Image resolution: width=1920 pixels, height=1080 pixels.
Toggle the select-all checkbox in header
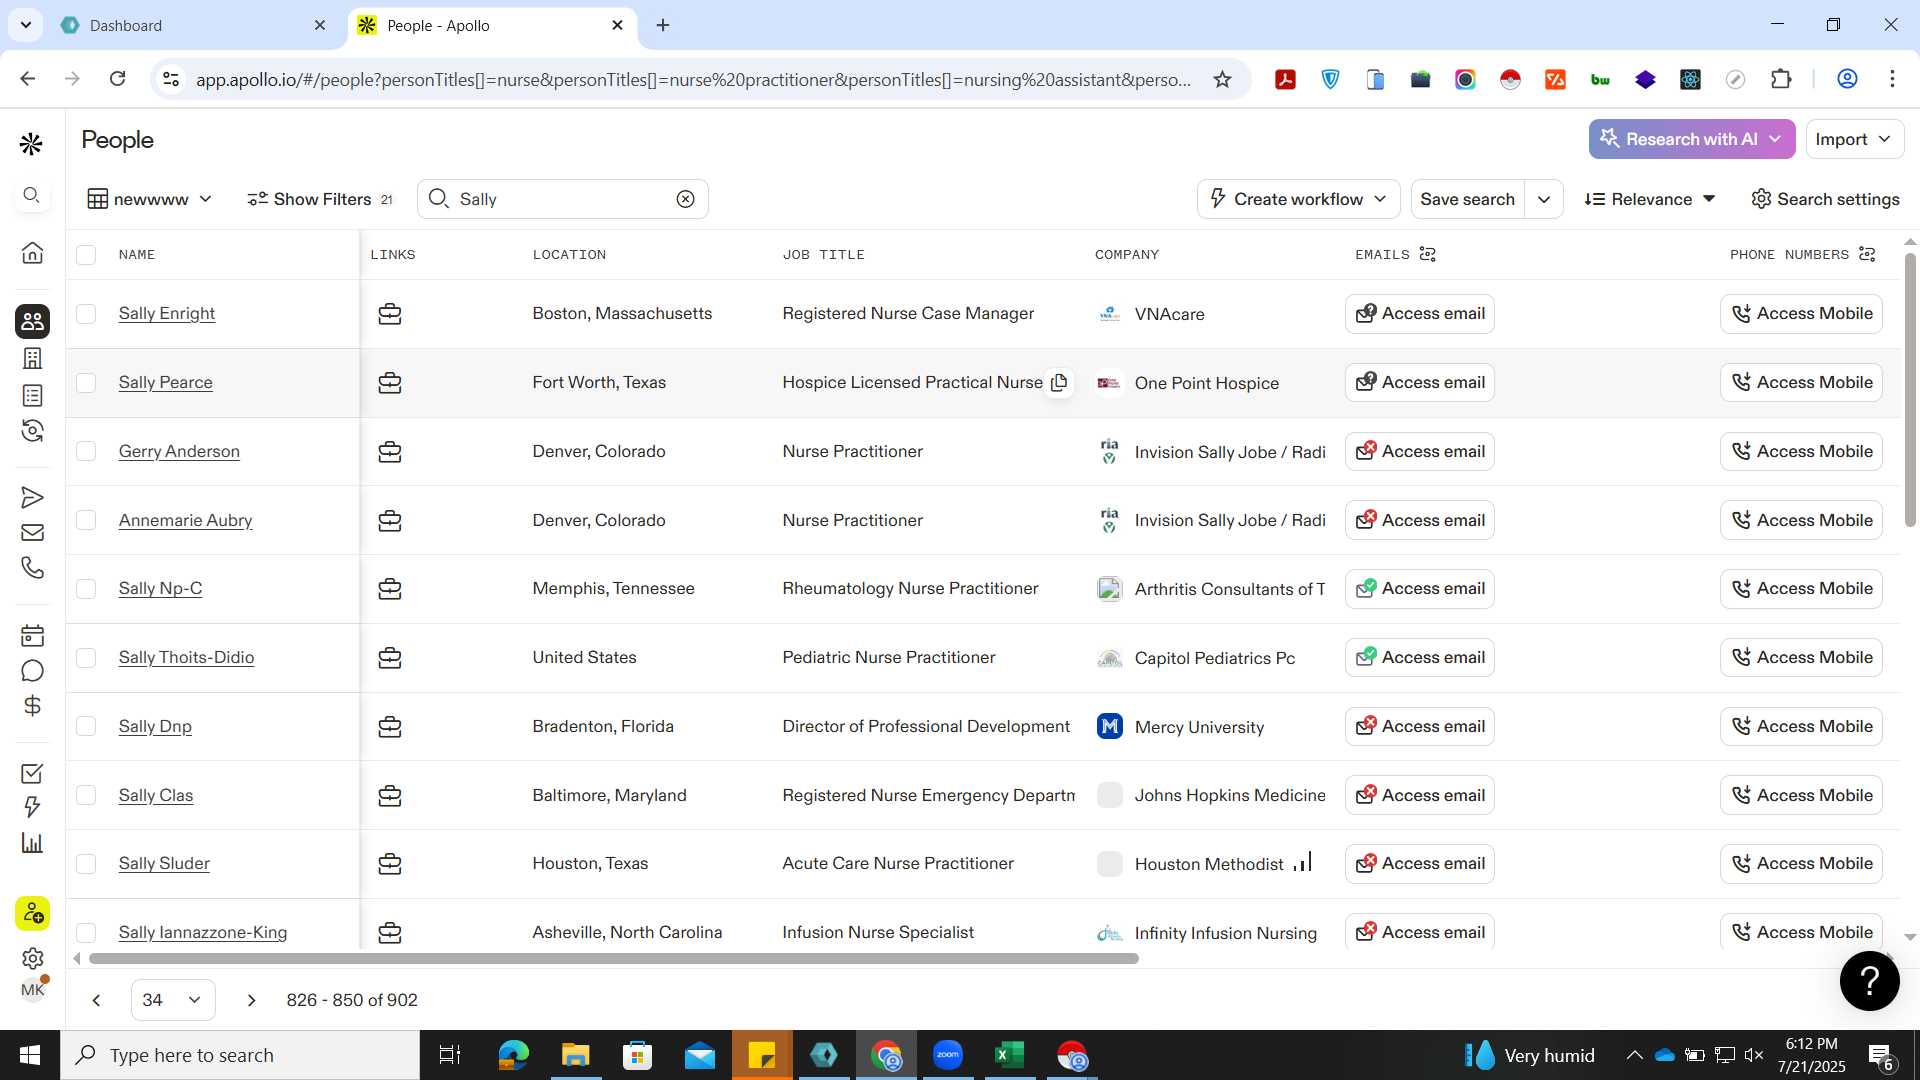(86, 255)
